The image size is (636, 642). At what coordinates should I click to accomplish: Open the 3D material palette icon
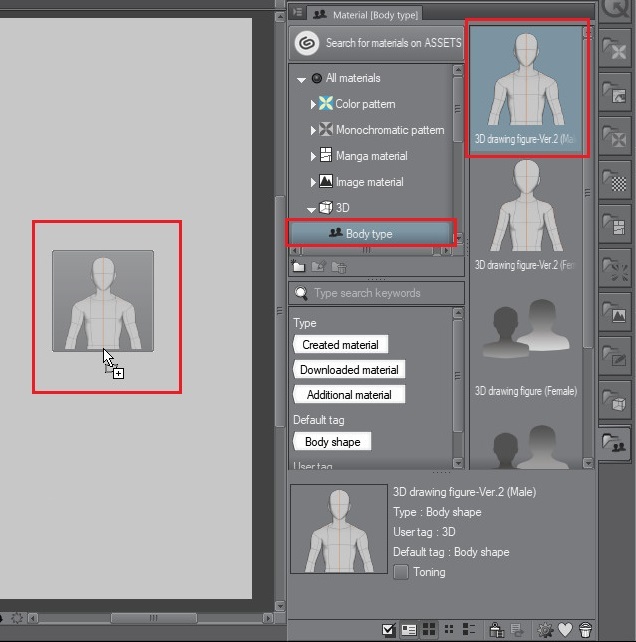(x=615, y=398)
